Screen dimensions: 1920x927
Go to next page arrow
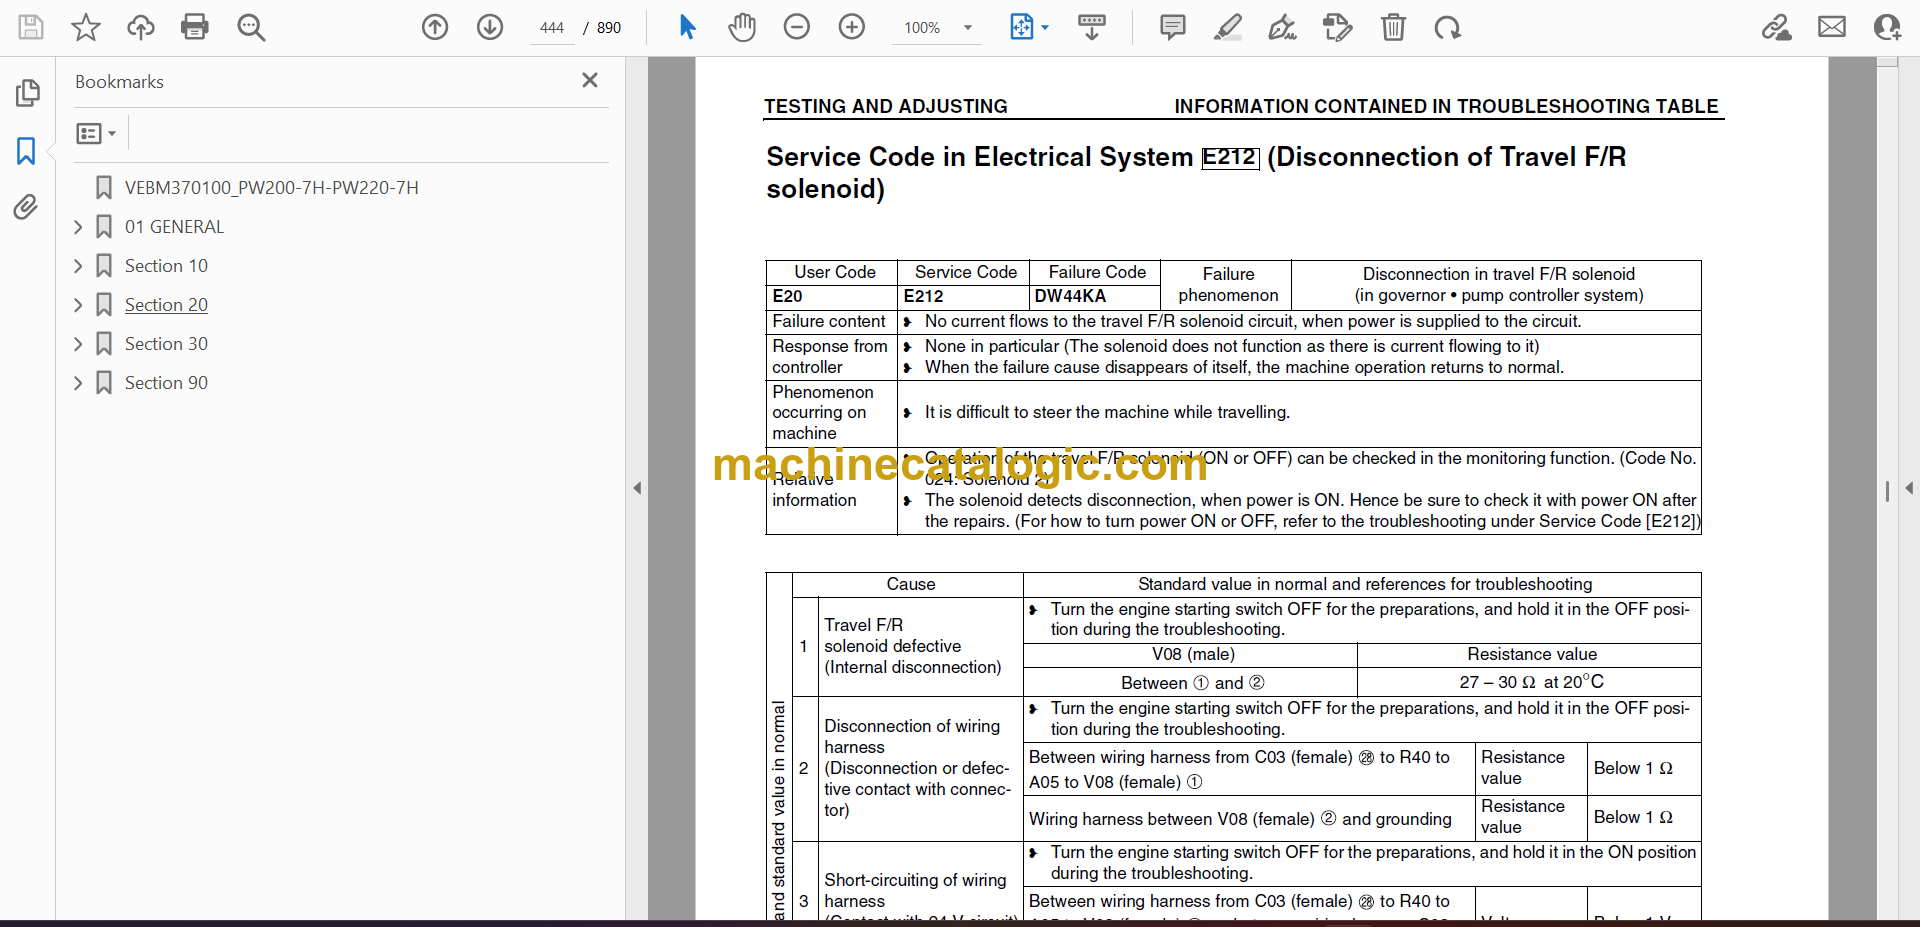coord(490,27)
